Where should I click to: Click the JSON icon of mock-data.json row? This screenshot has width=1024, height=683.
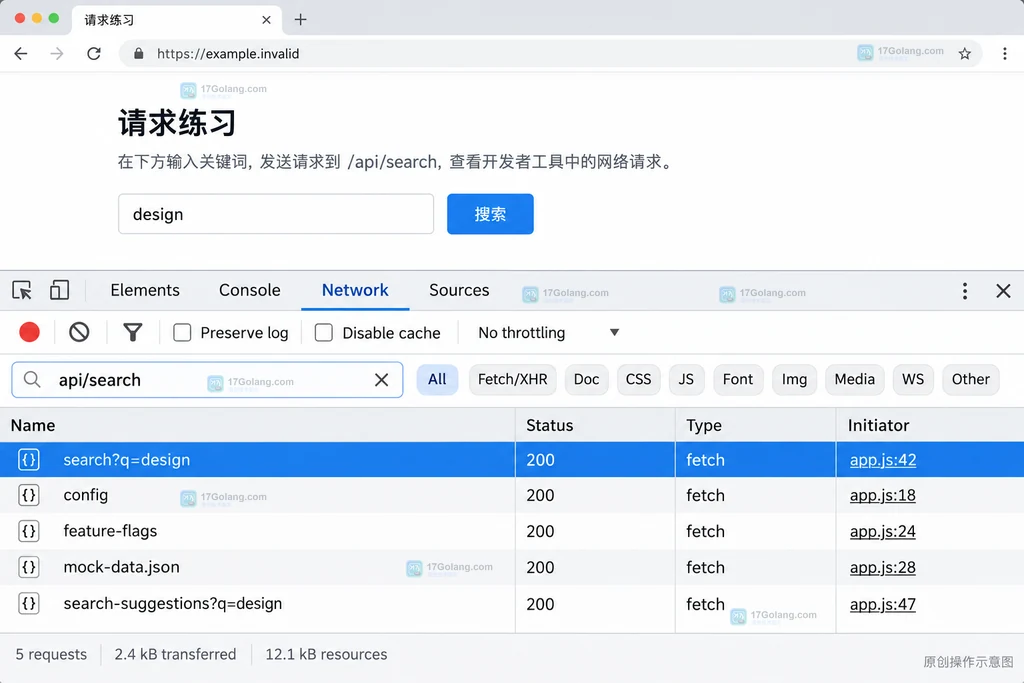pyautogui.click(x=29, y=567)
